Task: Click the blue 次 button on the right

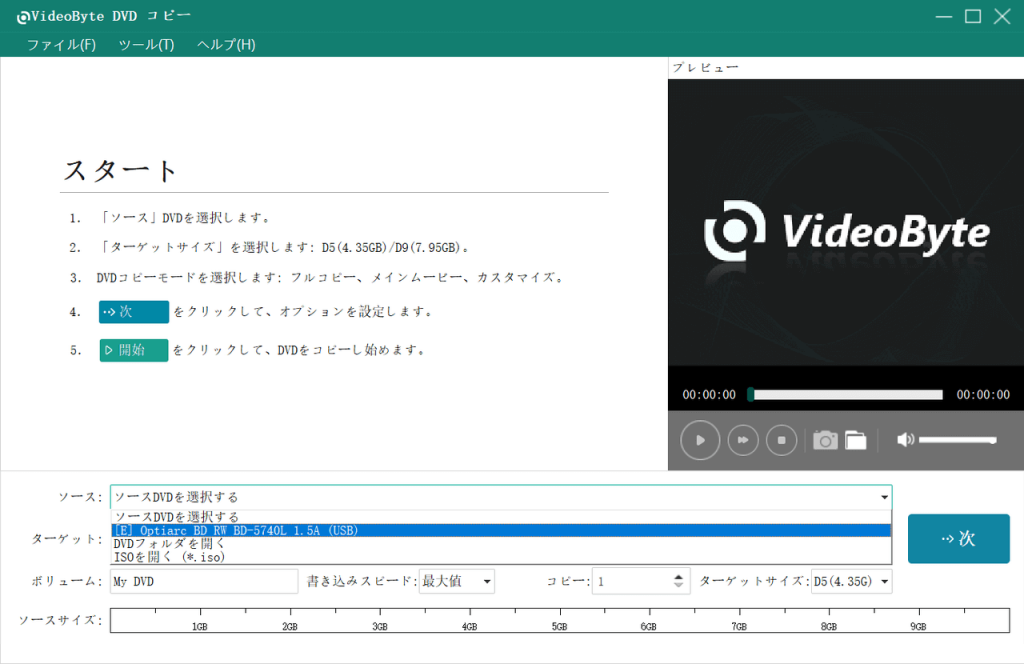Action: pyautogui.click(x=958, y=538)
